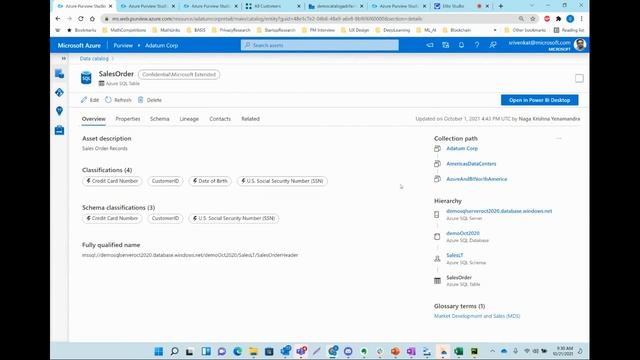
Task: Open the Management briefcase sidebar icon
Action: [x=59, y=130]
